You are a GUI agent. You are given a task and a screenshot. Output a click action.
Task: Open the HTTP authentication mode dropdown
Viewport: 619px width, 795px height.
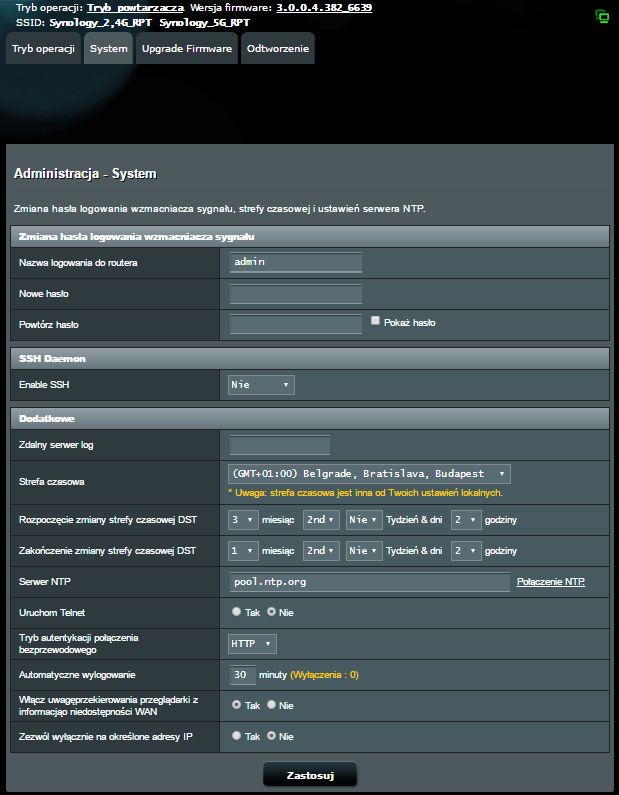tap(252, 644)
